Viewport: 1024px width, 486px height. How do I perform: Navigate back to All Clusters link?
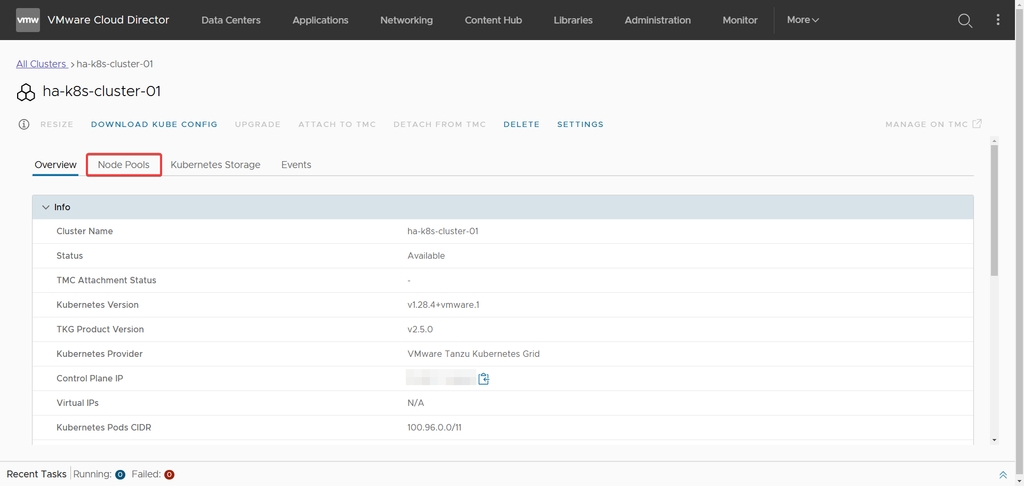click(x=41, y=64)
